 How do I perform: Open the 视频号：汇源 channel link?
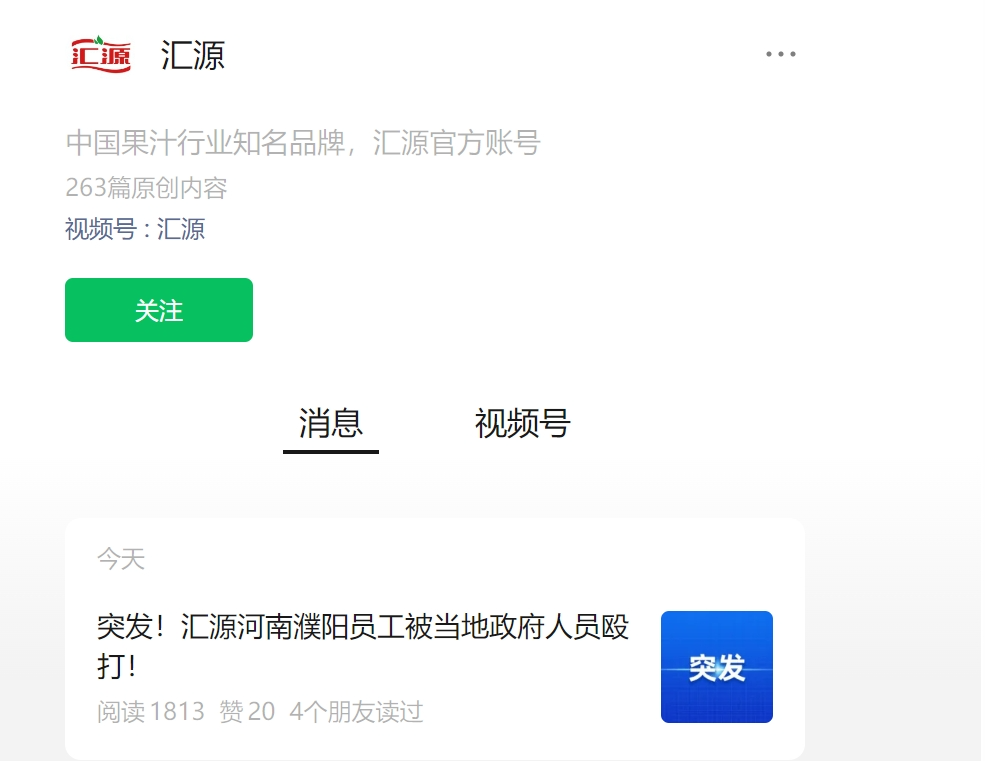point(135,229)
